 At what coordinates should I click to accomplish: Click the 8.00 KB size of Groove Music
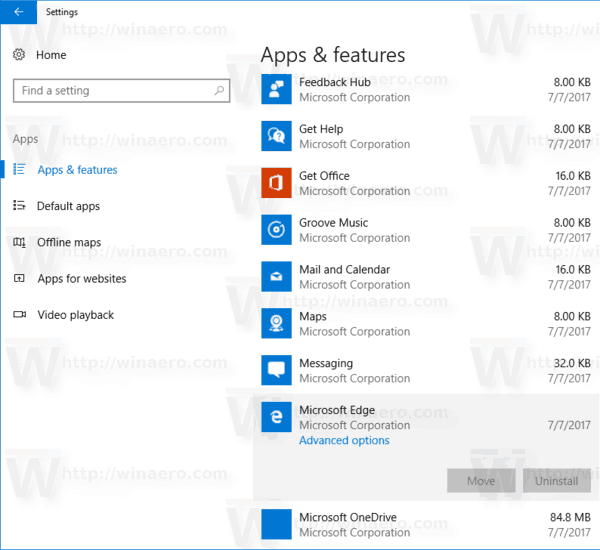point(572,223)
